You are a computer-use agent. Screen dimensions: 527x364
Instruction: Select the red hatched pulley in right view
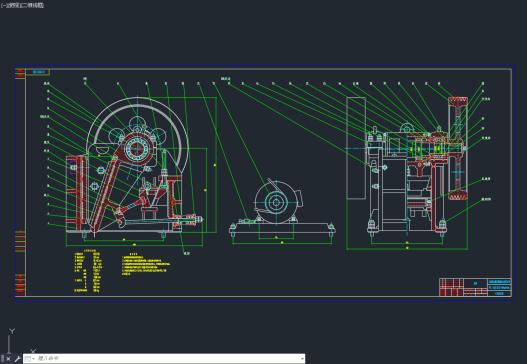tap(458, 148)
